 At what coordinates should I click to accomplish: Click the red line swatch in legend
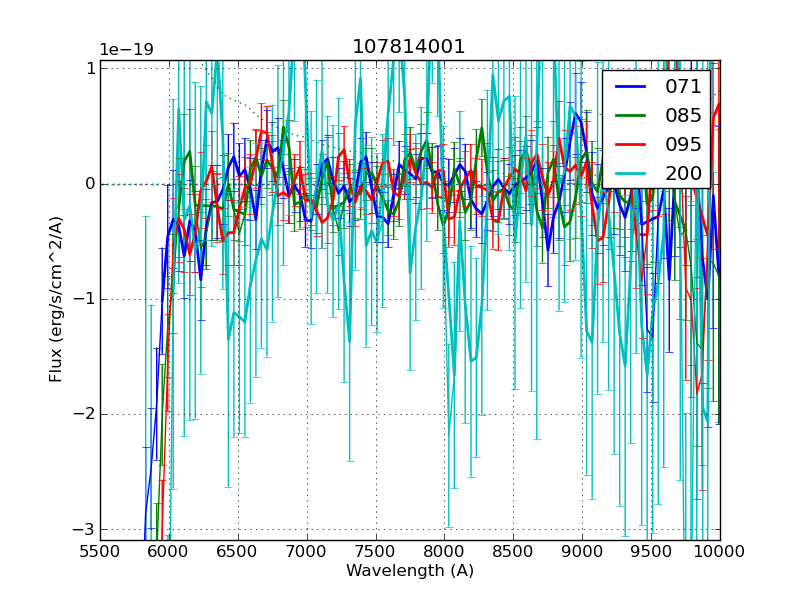630,144
